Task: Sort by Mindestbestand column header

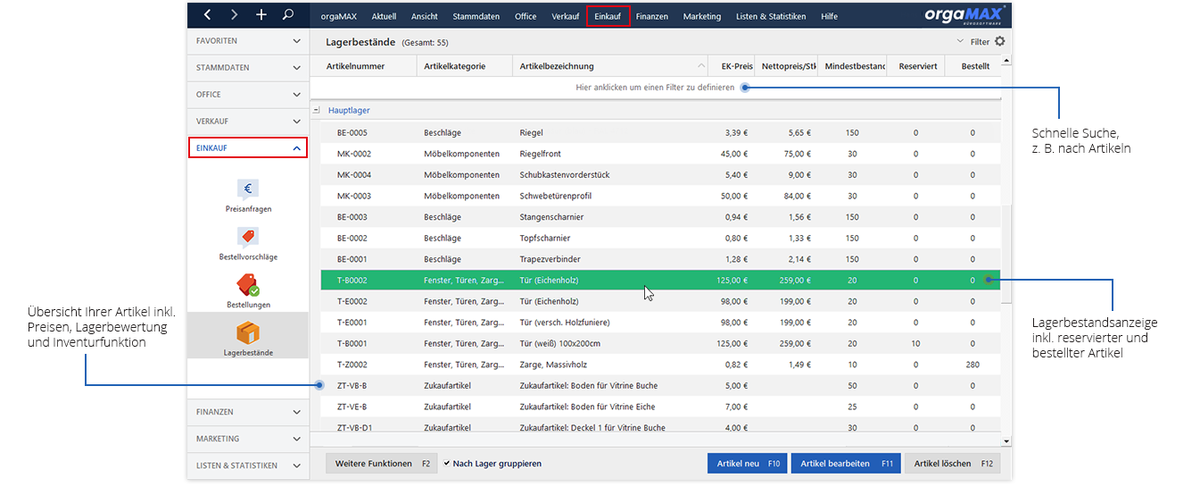Action: pyautogui.click(x=853, y=67)
